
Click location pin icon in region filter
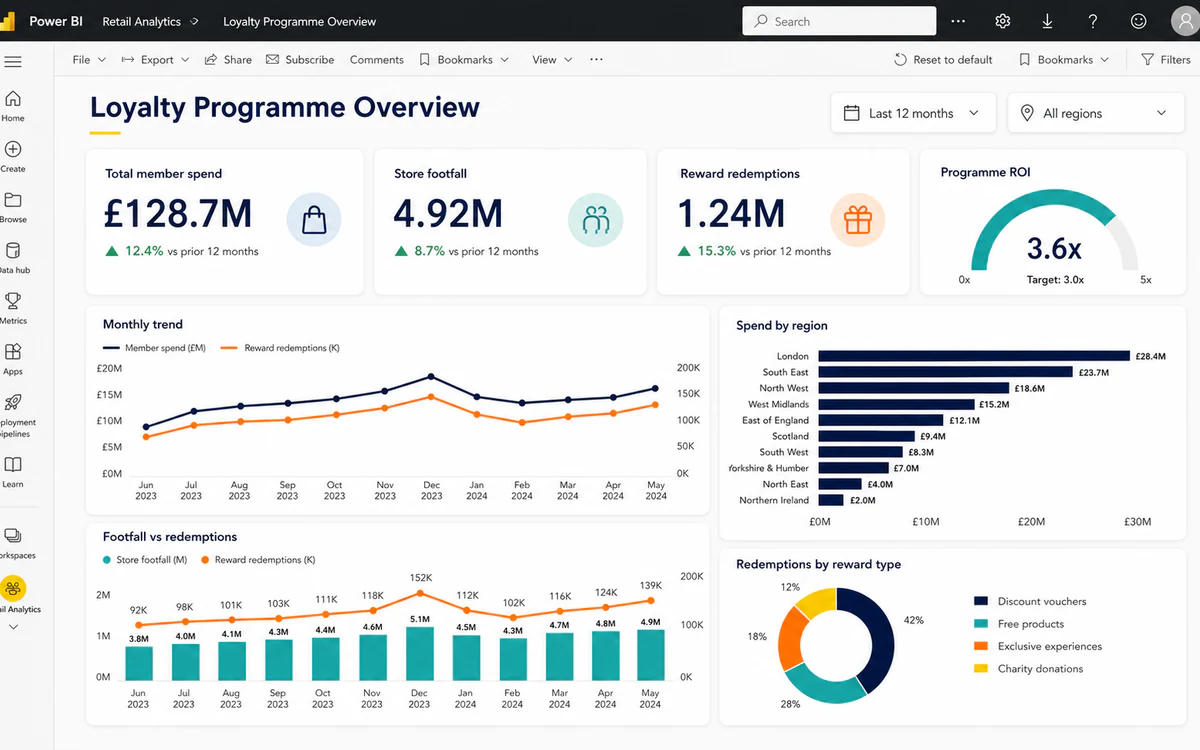coord(1027,113)
